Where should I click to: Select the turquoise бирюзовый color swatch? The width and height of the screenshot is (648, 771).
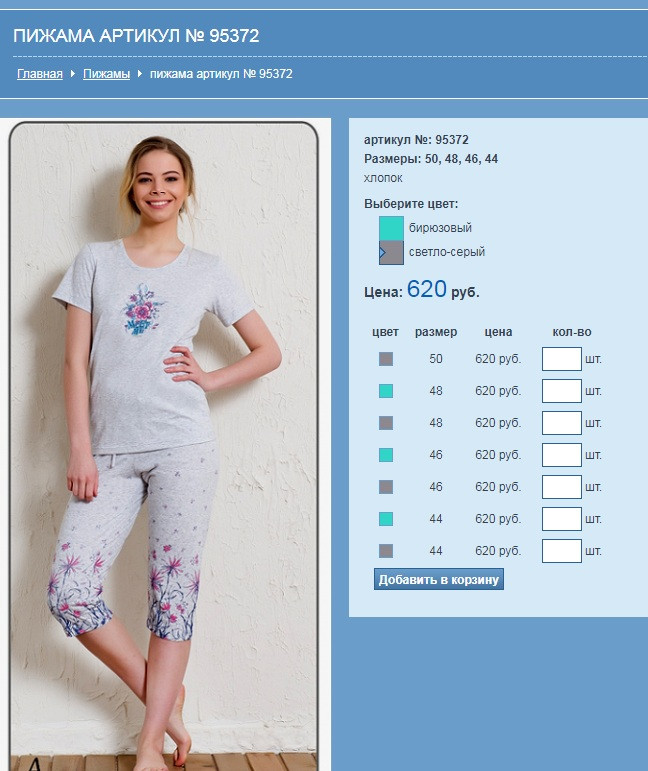[x=391, y=228]
